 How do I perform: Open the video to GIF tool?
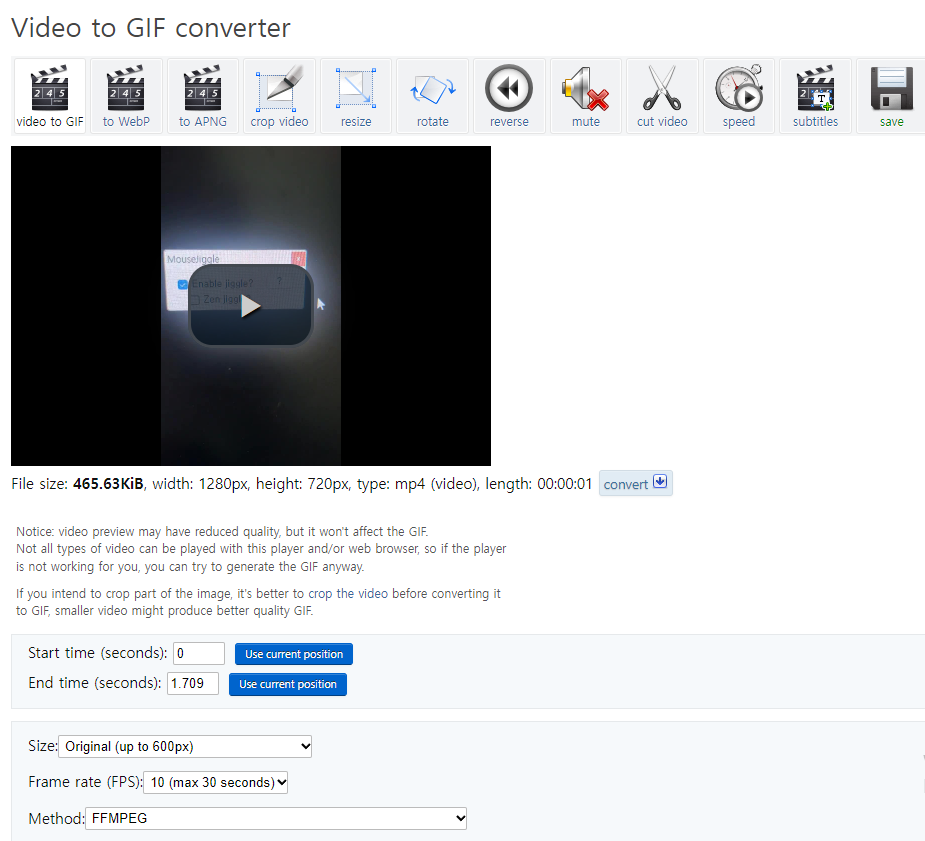pos(50,96)
